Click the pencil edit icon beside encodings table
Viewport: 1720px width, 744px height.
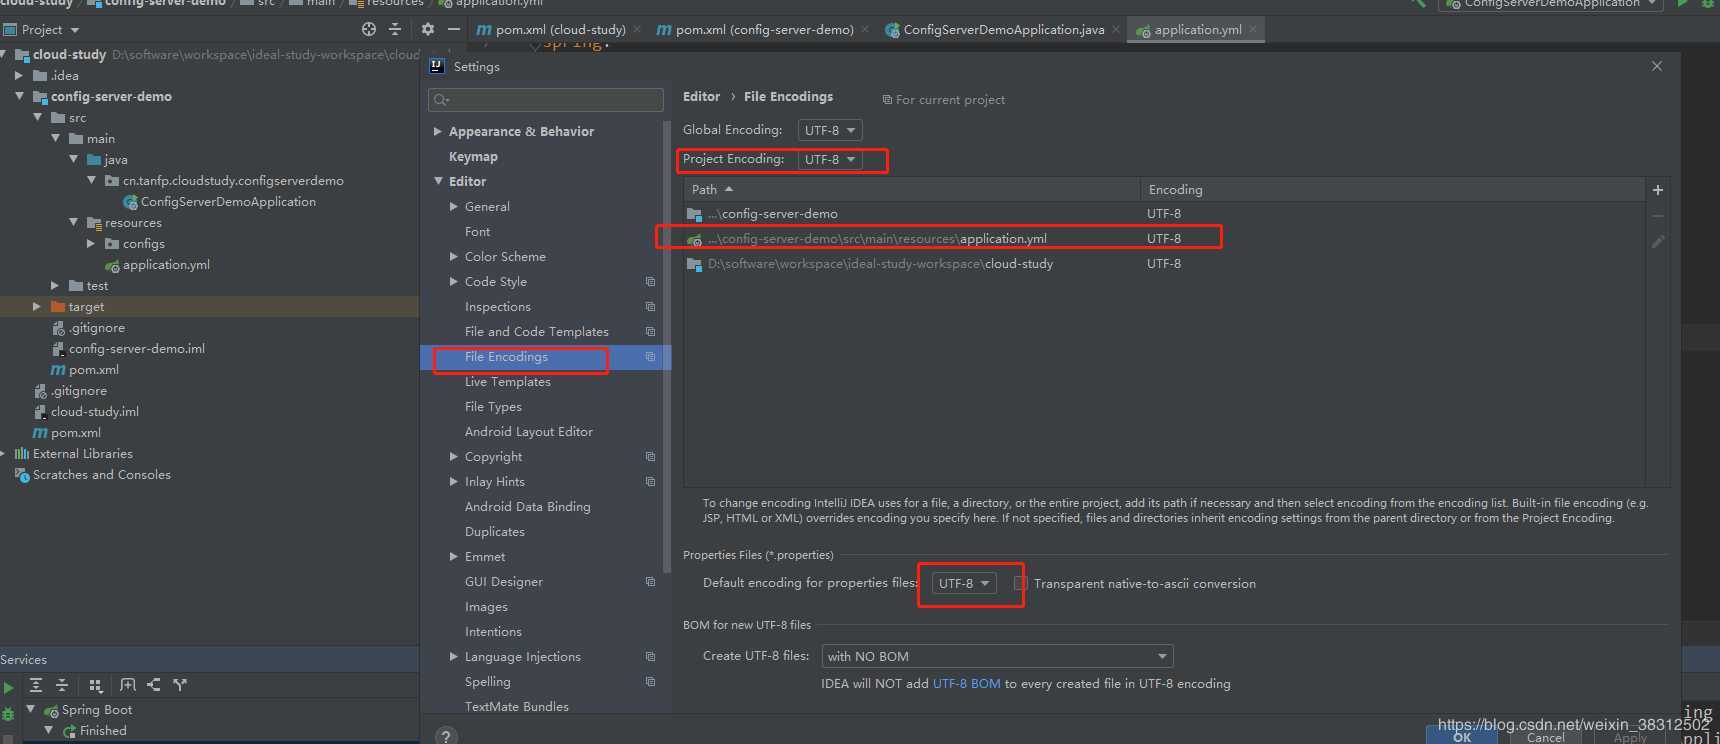[1658, 242]
